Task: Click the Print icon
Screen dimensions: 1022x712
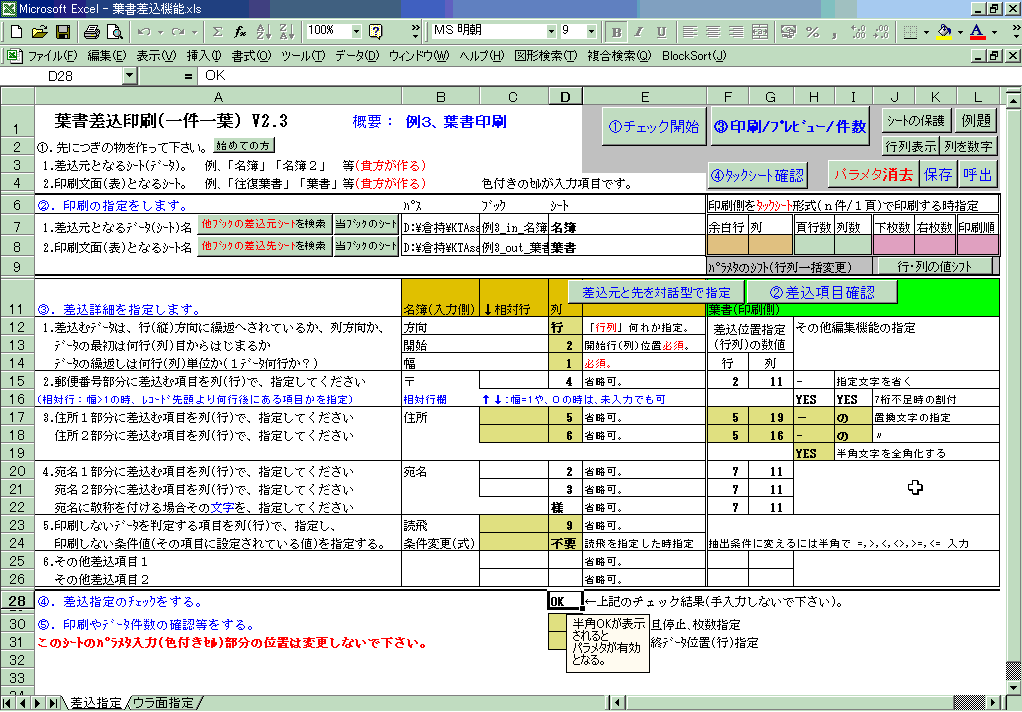Action: (91, 31)
